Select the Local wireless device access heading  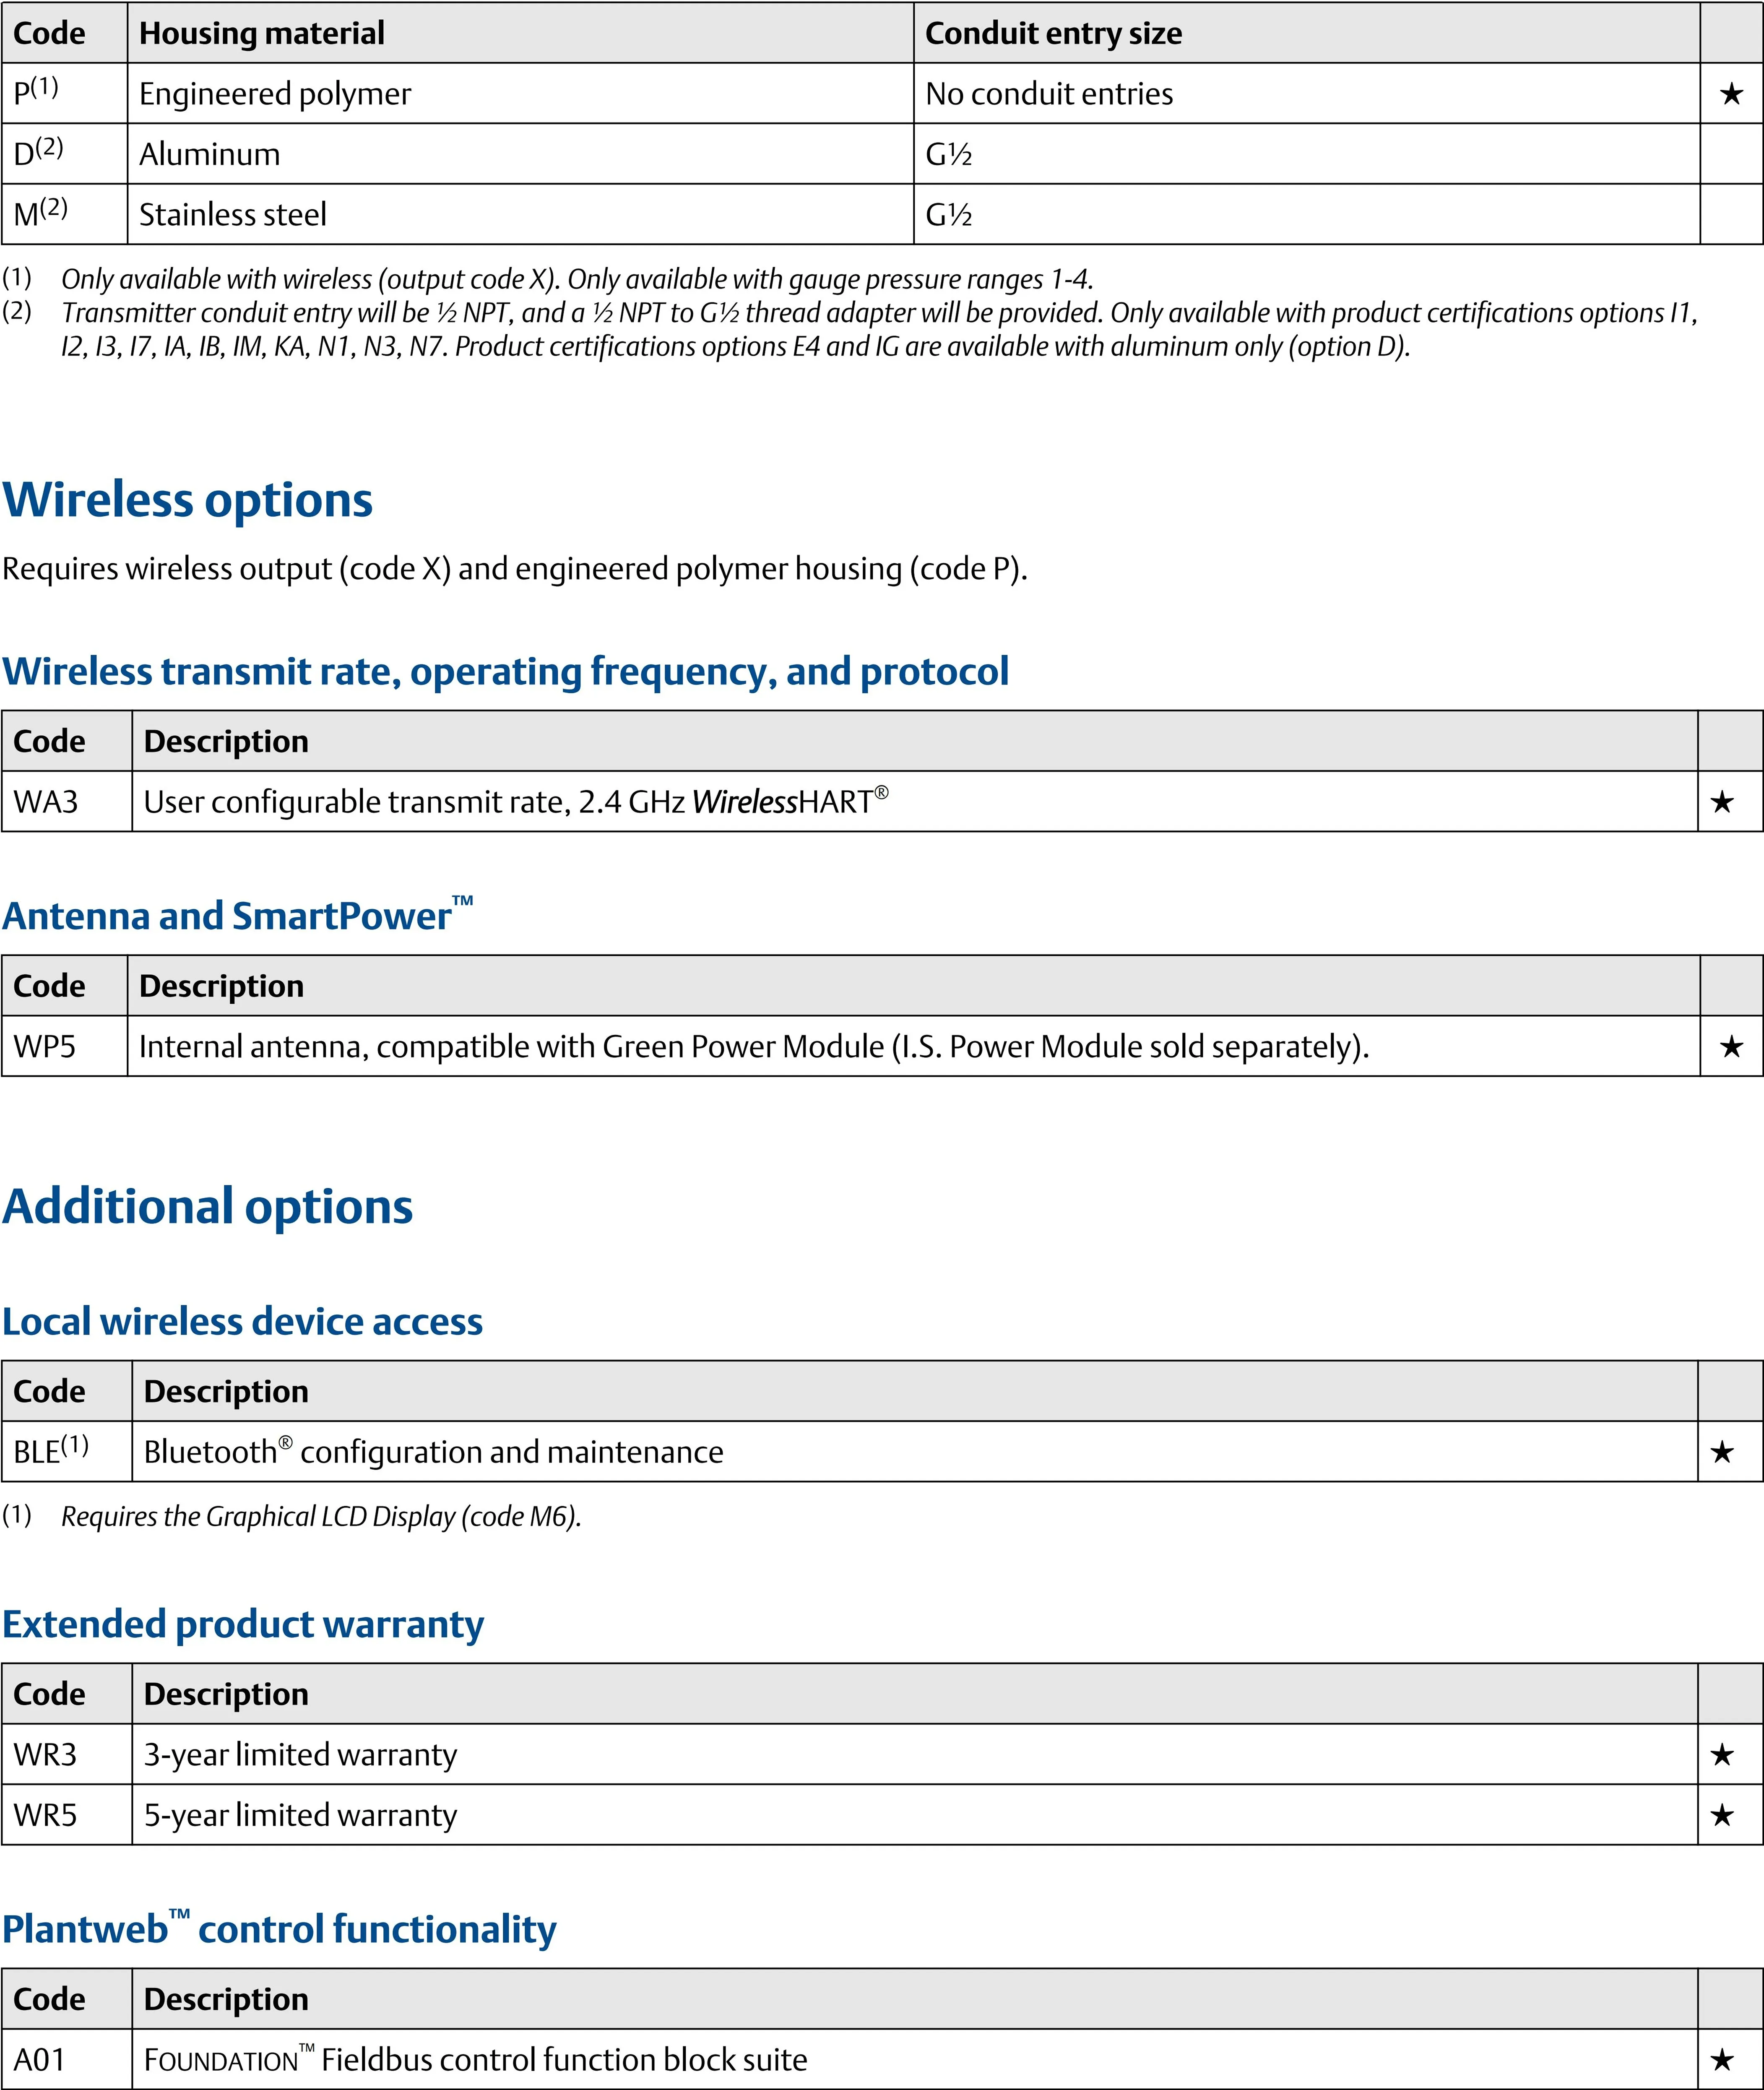pyautogui.click(x=243, y=1322)
